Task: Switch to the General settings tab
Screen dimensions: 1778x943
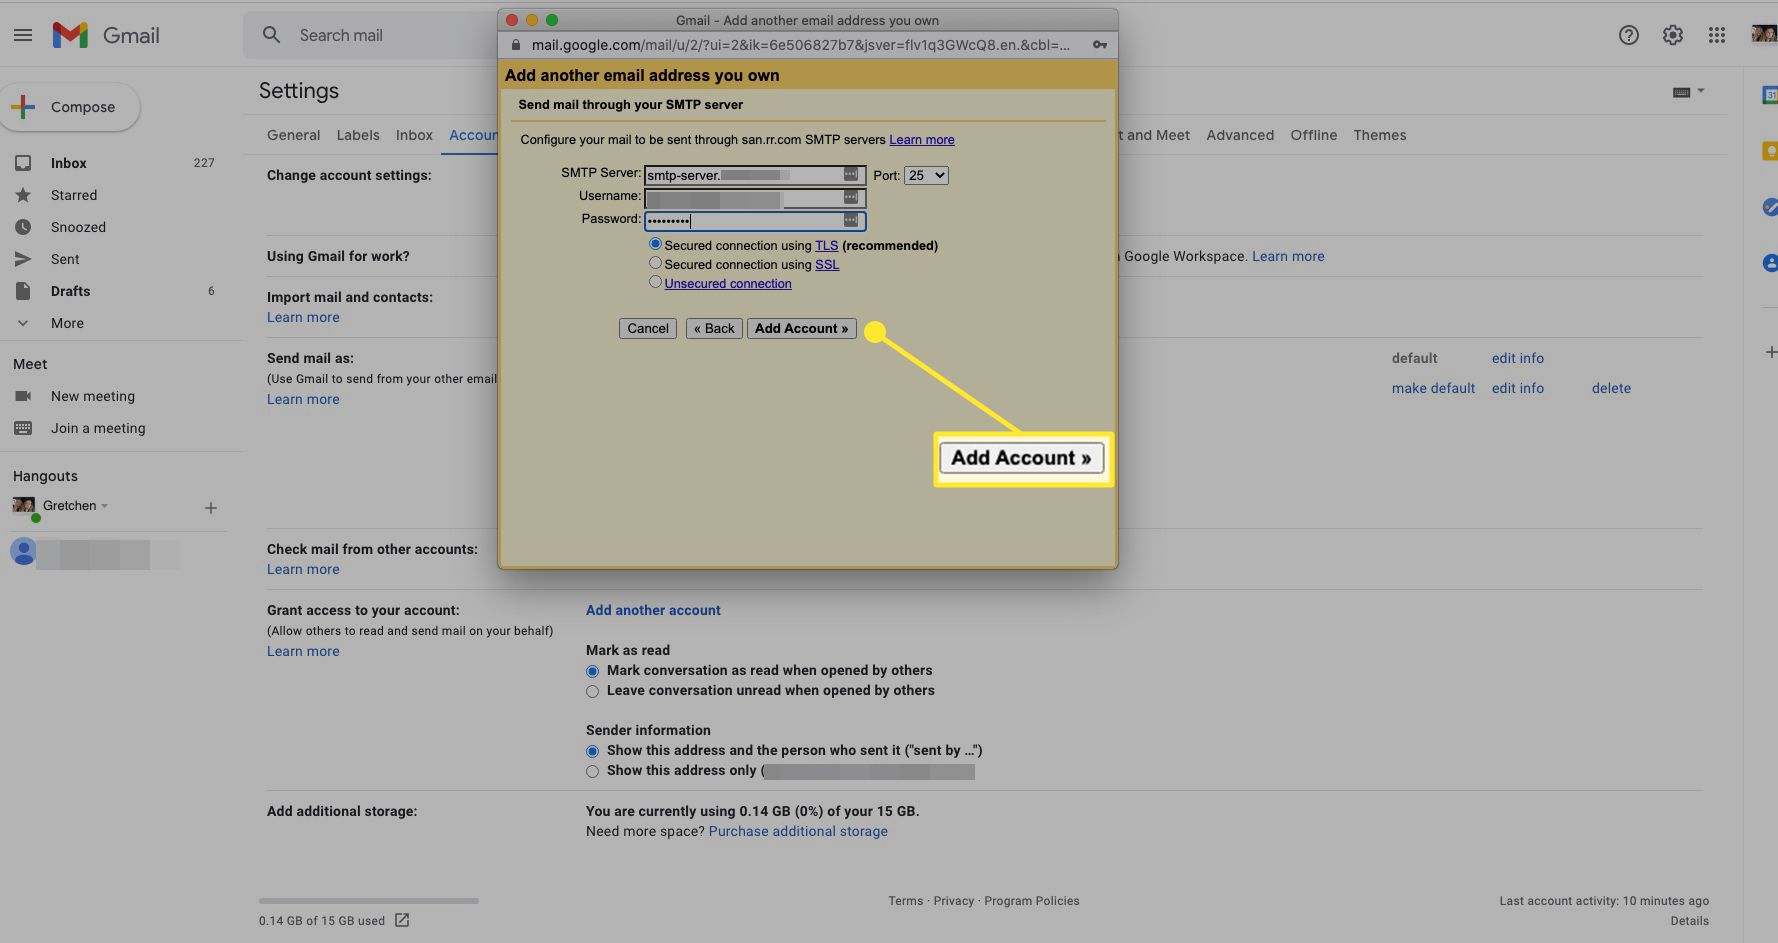Action: tap(293, 135)
